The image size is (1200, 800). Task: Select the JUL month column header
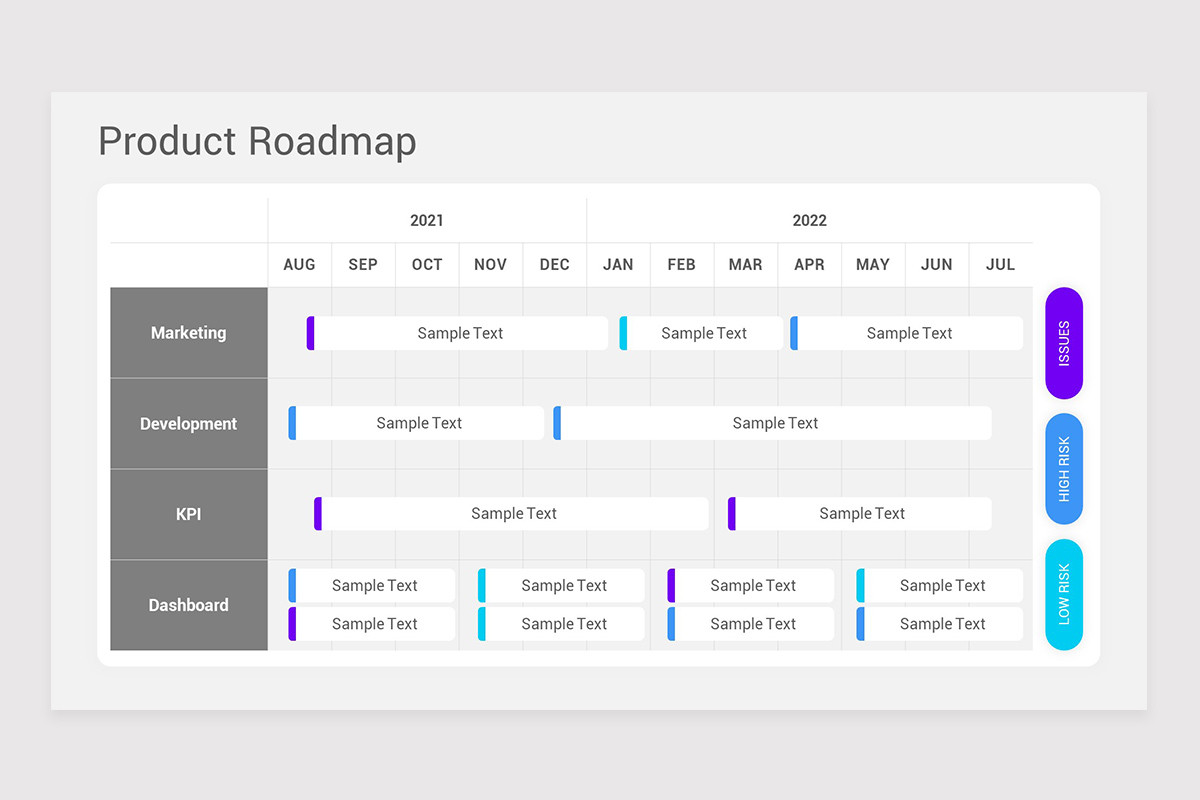click(x=1000, y=264)
